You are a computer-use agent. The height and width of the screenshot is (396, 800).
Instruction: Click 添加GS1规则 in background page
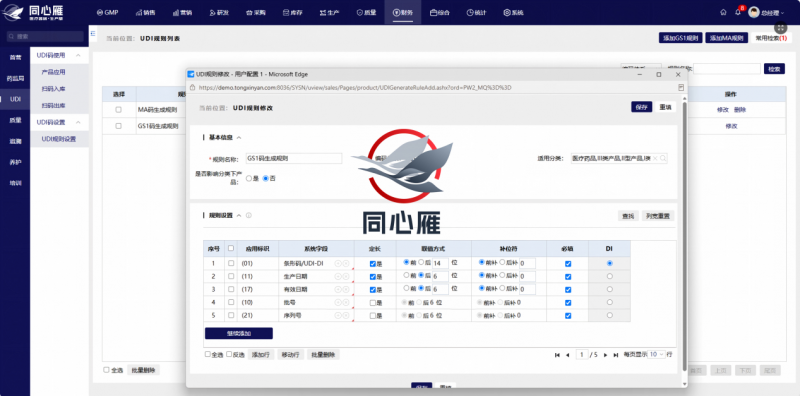point(681,38)
